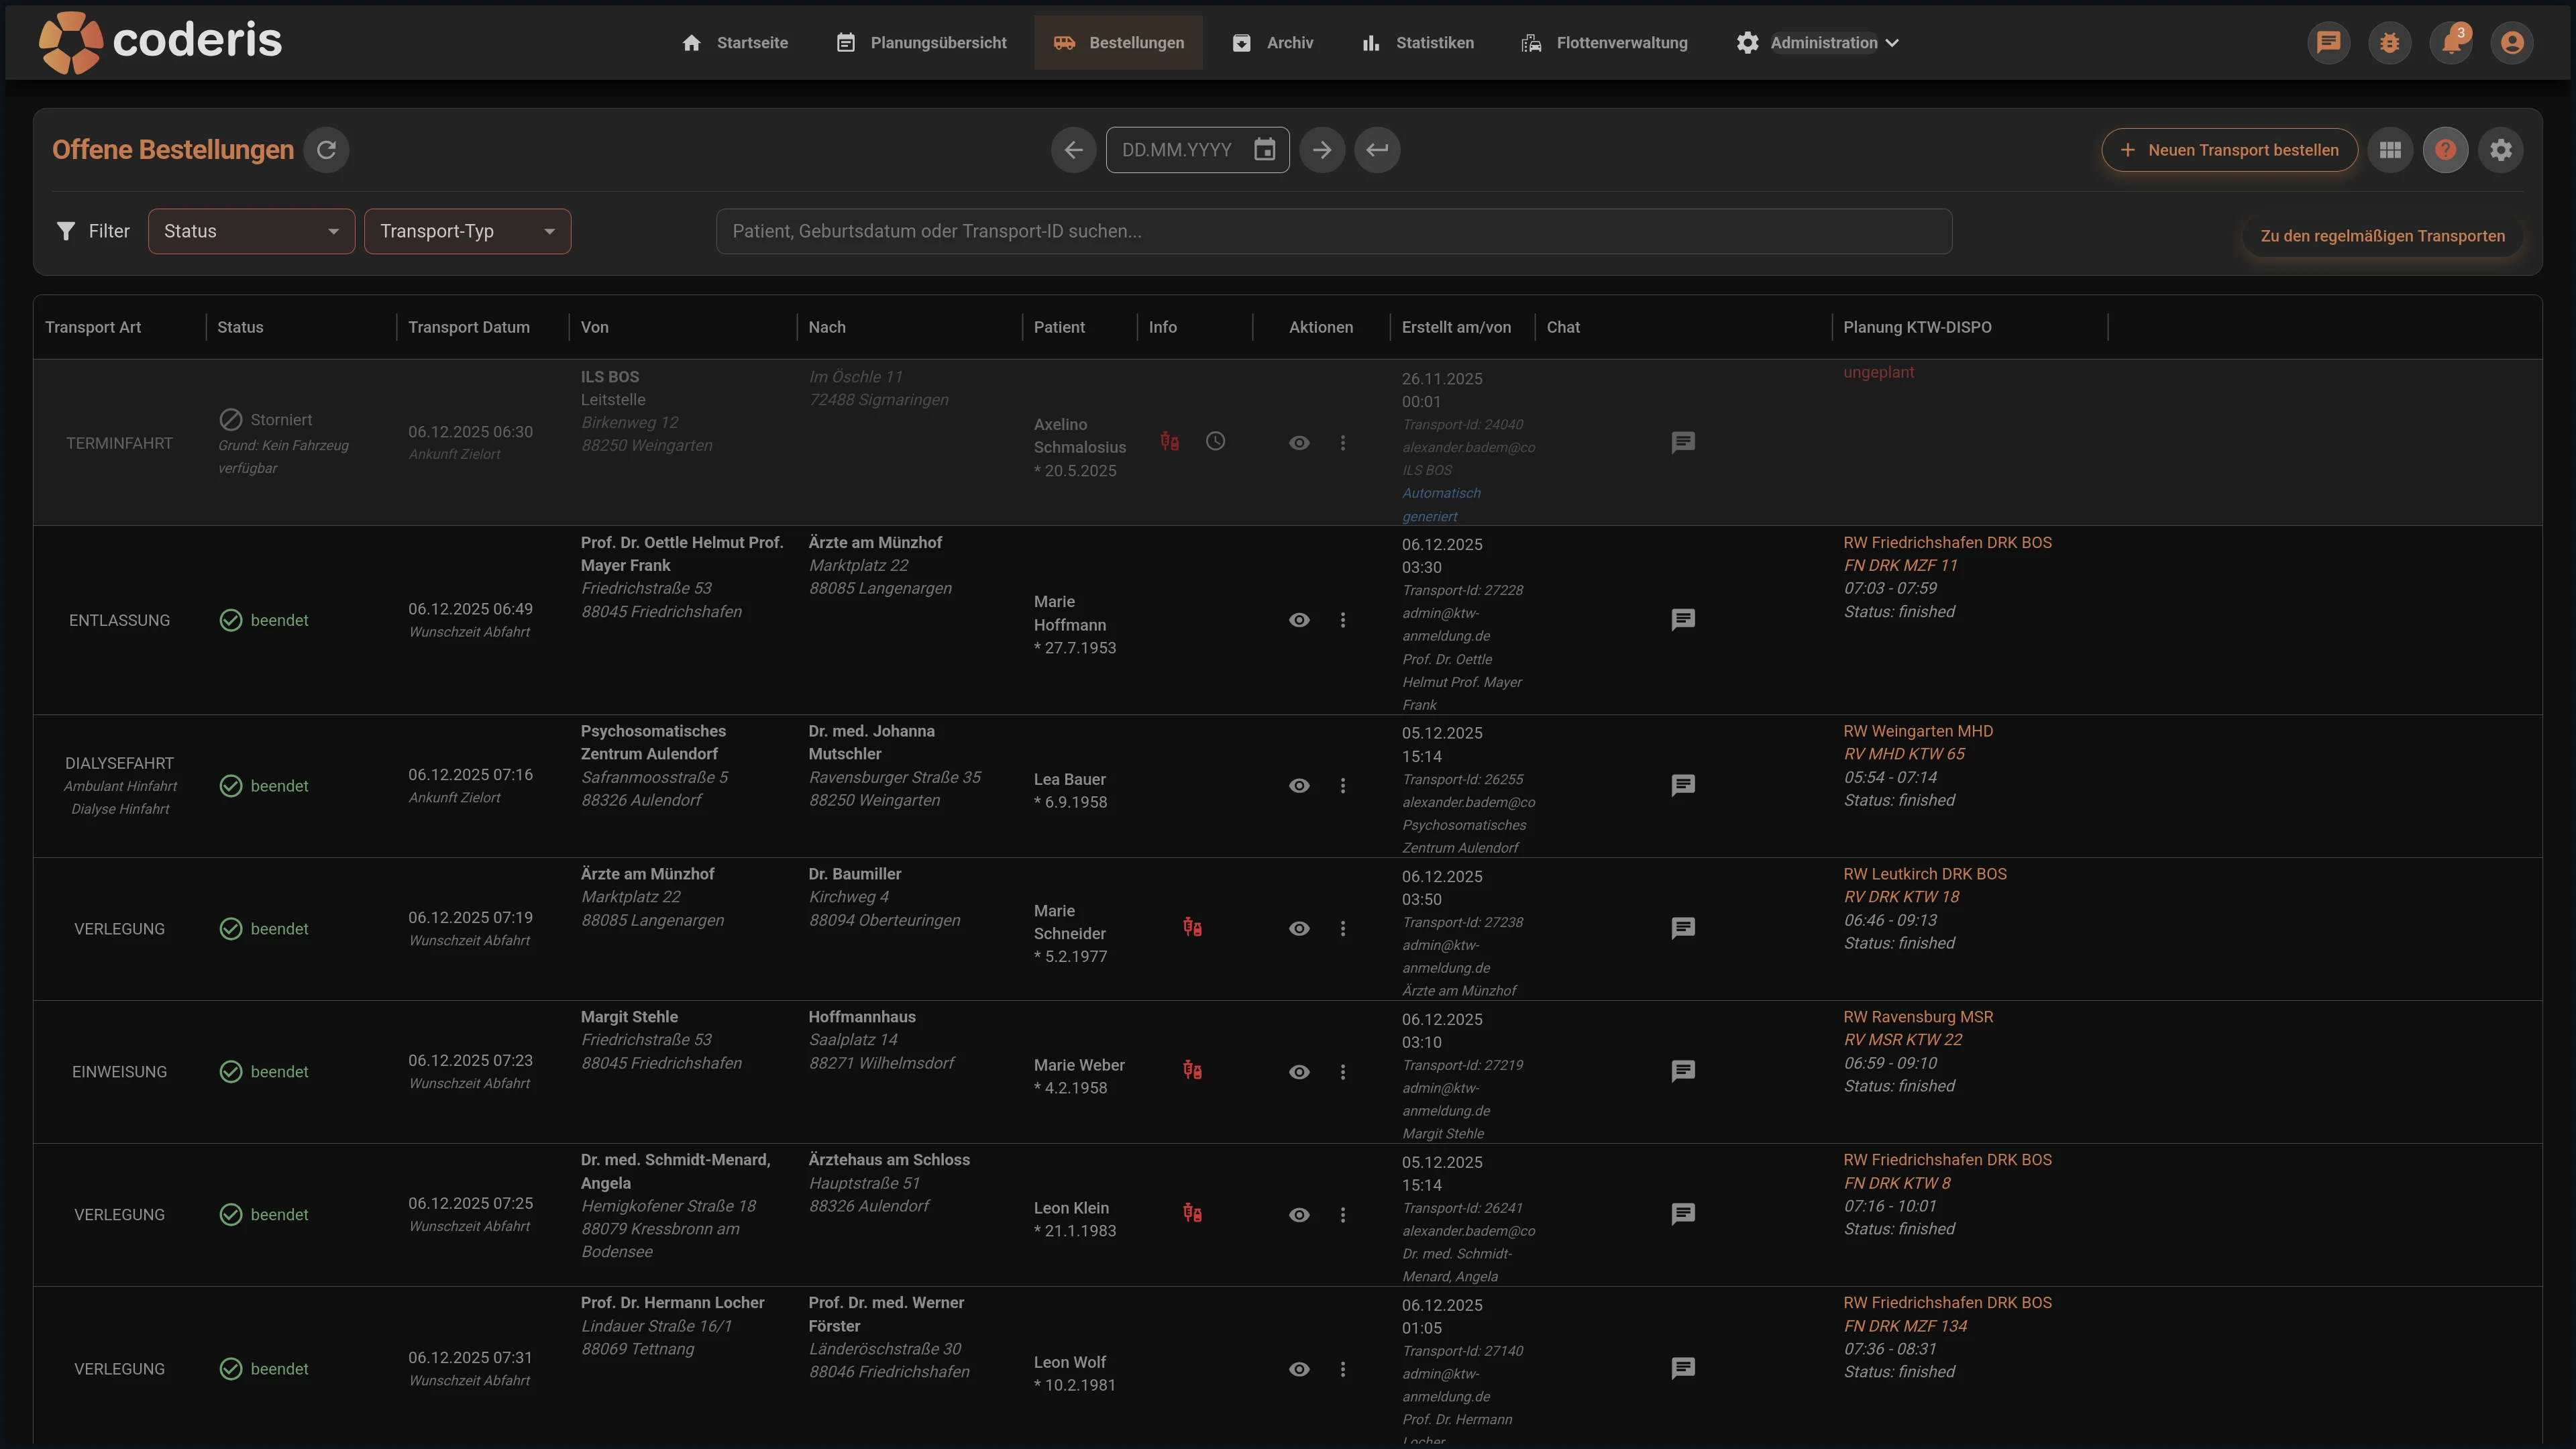The width and height of the screenshot is (2576, 1449).
Task: Refresh the Offene Bestellungen list
Action: pos(326,150)
